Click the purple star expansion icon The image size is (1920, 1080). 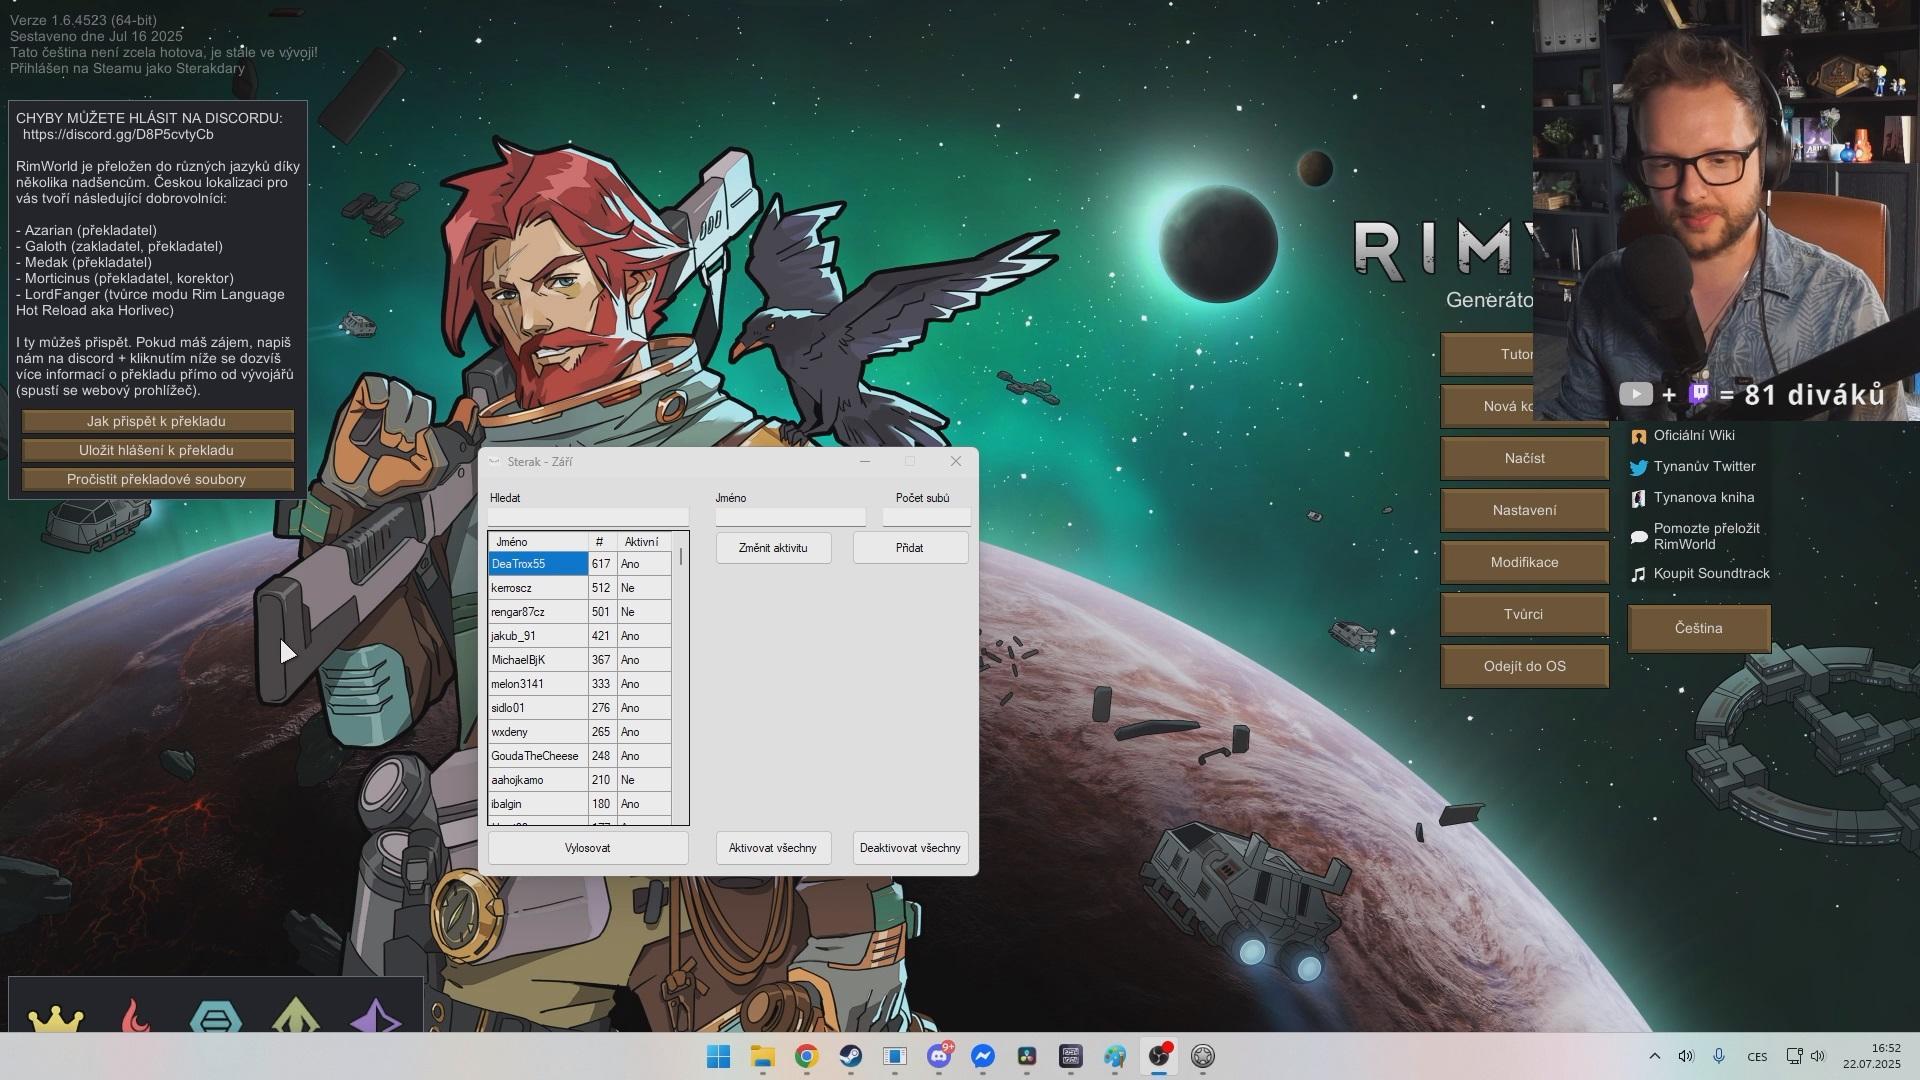click(x=376, y=1015)
